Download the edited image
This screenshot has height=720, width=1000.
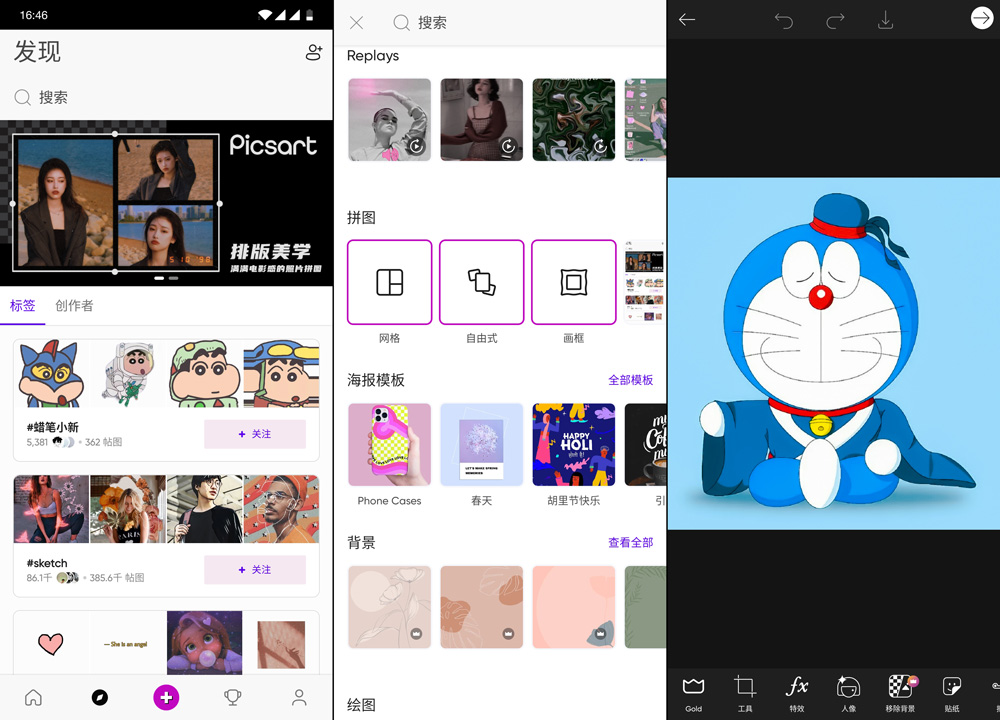click(885, 20)
